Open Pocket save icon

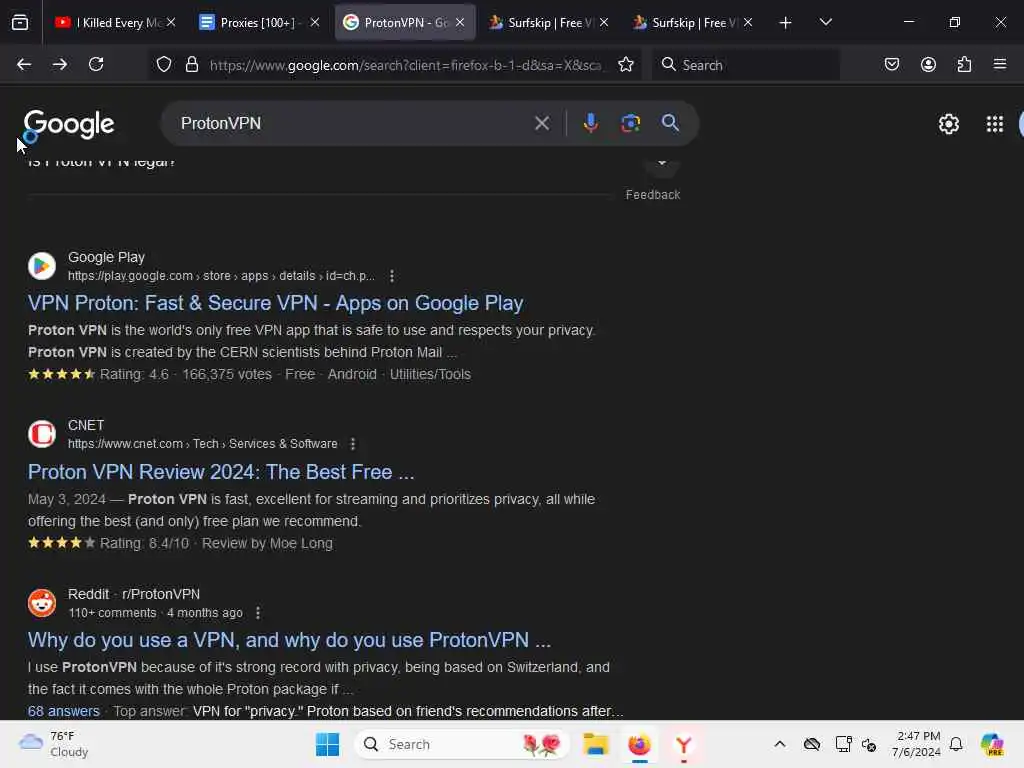tap(892, 64)
